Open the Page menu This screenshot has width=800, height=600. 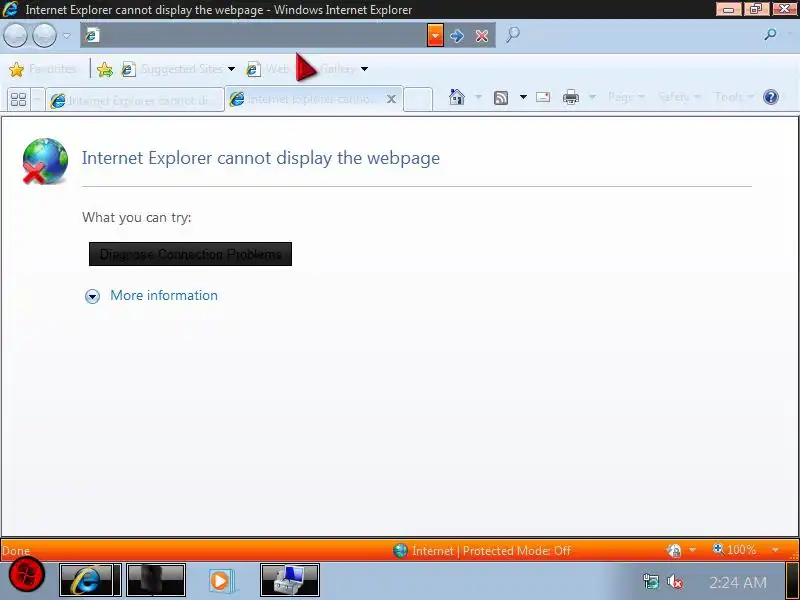(x=626, y=96)
